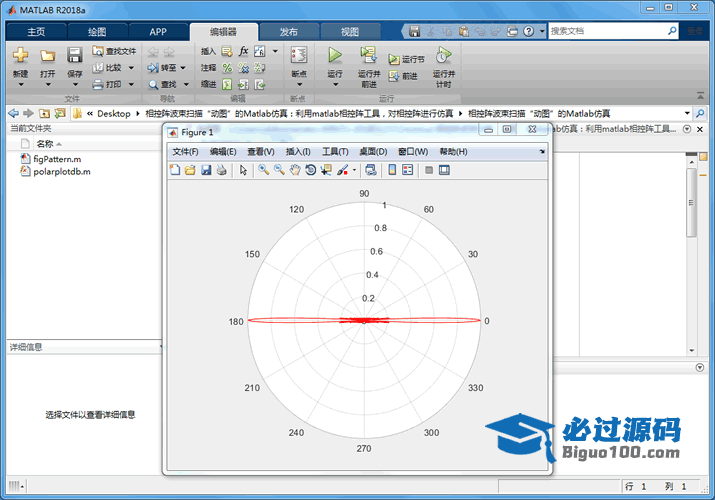Screen dimensions: 715x500
Task: Click the Show Plot Tools icon
Action: 444,170
